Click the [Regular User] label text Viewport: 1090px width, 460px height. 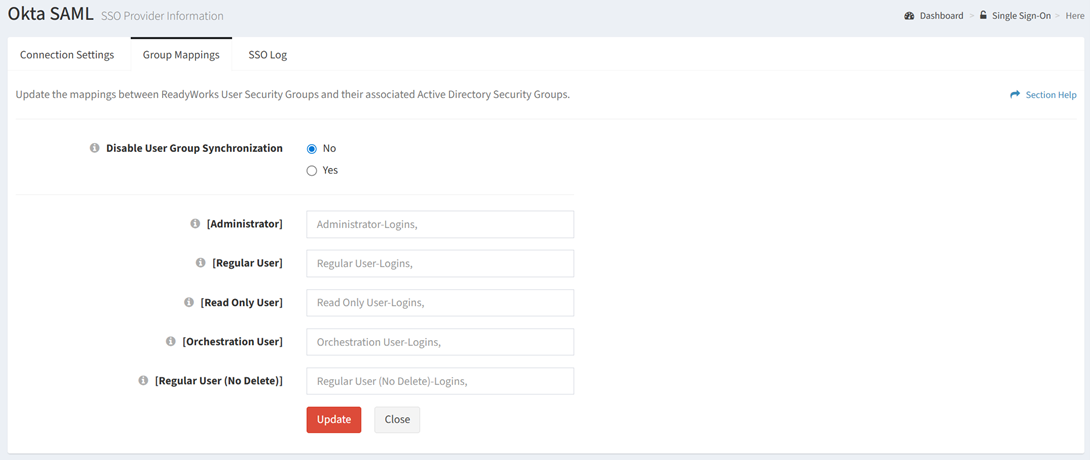(x=247, y=263)
